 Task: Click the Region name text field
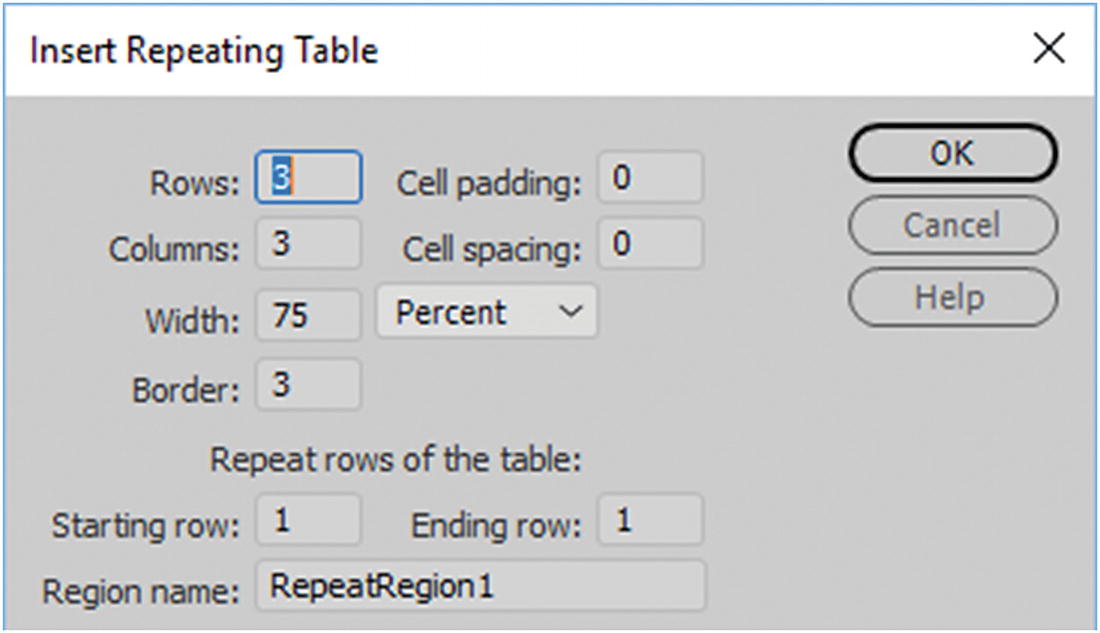(481, 586)
